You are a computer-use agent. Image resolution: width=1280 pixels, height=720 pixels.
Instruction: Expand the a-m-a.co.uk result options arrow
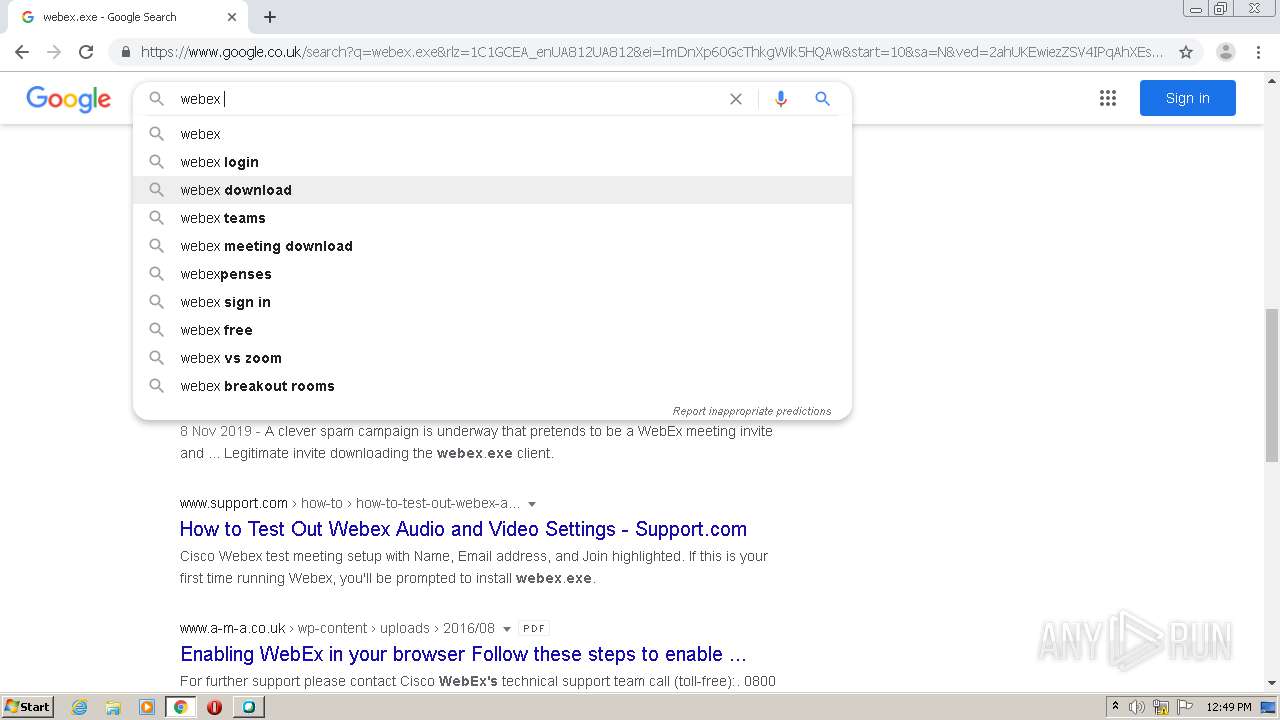[x=507, y=629]
